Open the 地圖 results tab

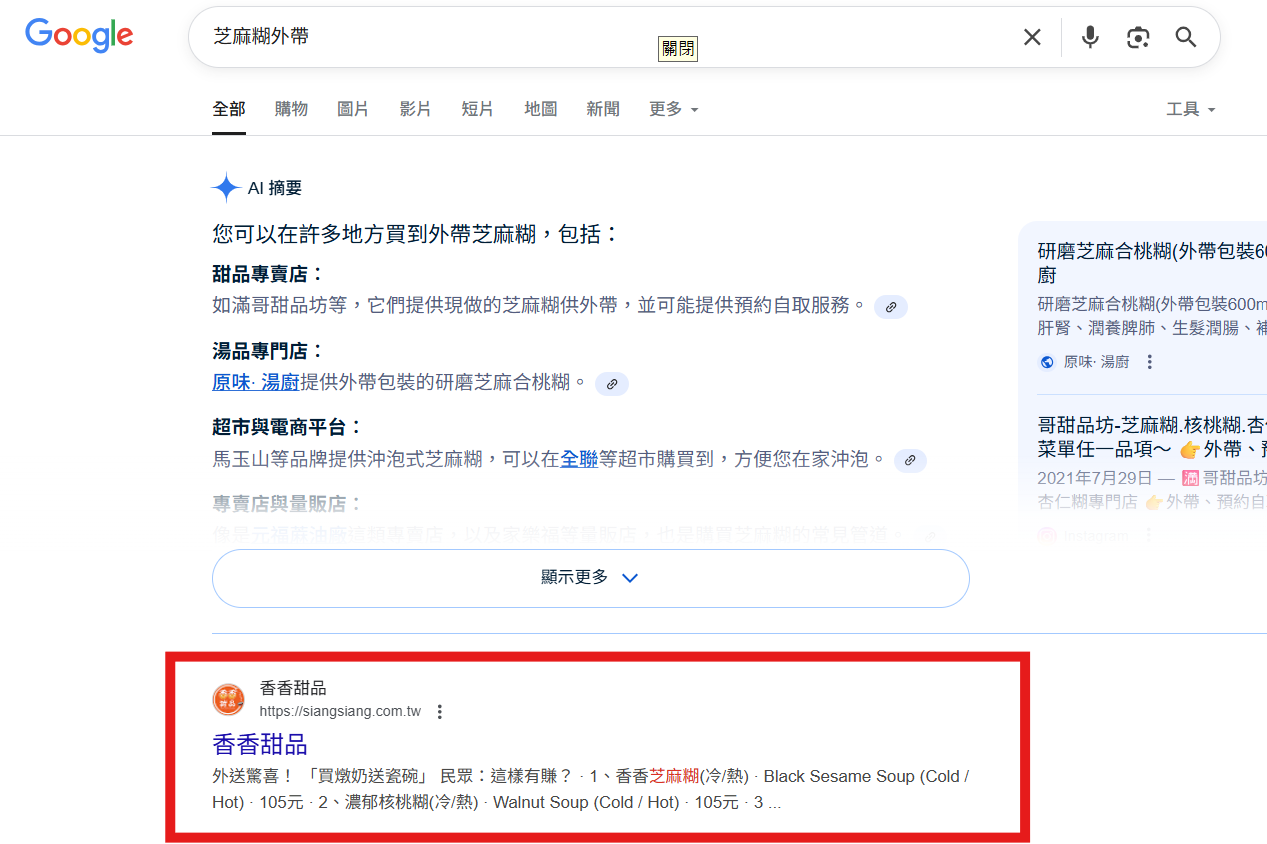coord(540,109)
